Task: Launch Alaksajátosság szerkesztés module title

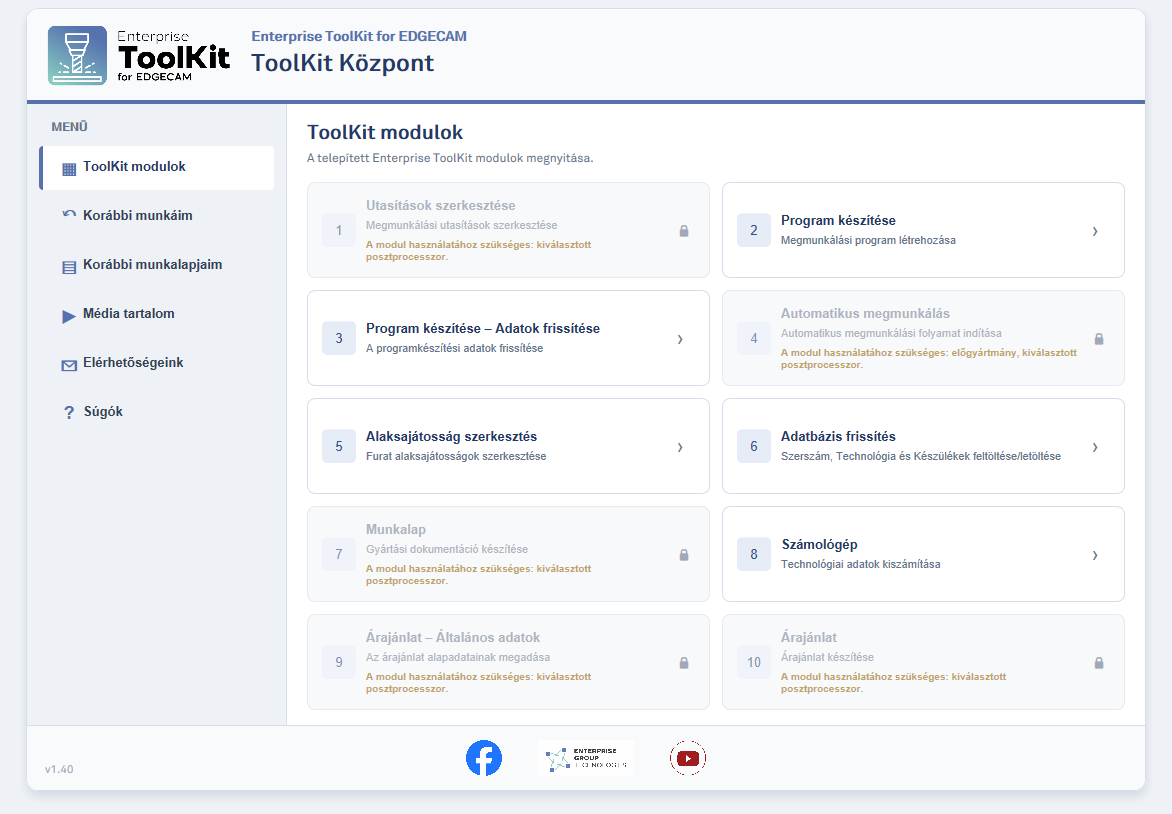Action: [x=451, y=437]
